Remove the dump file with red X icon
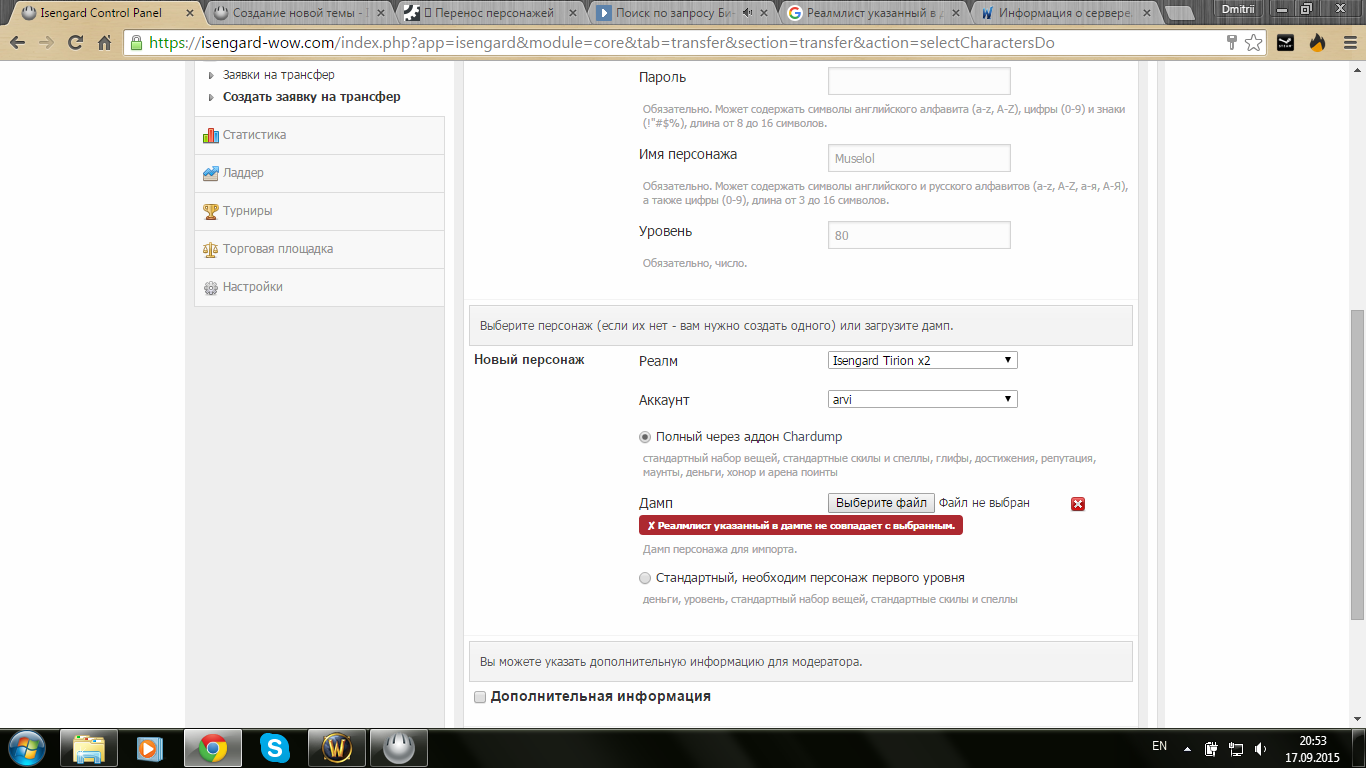Viewport: 1366px width, 768px height. pyautogui.click(x=1078, y=504)
